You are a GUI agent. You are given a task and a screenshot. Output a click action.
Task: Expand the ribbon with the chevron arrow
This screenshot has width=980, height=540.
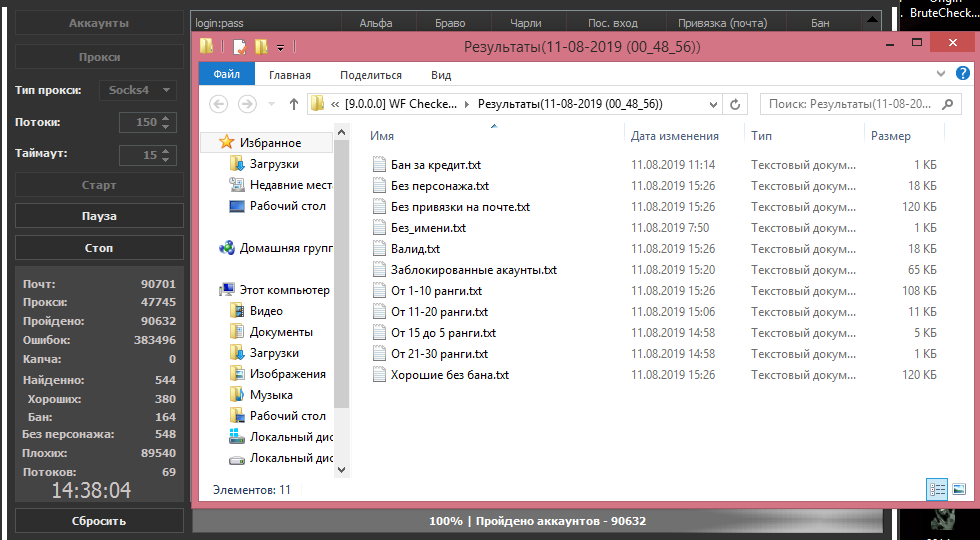[941, 74]
